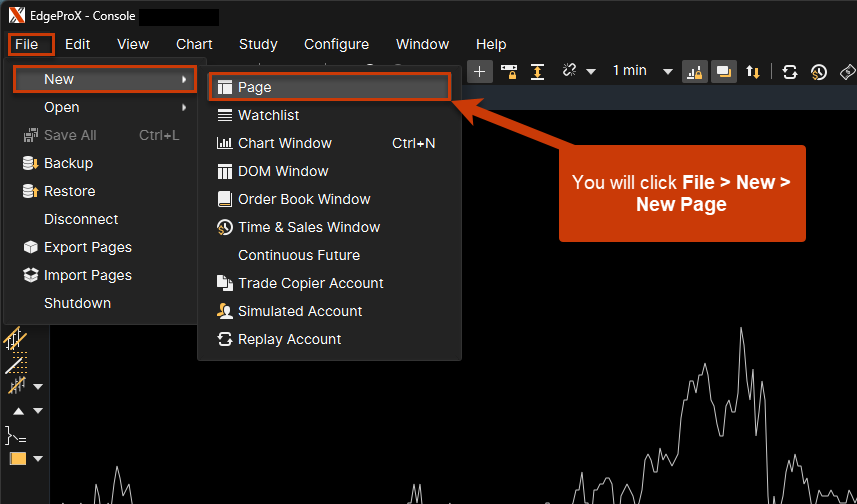
Task: Click the plus add button in toolbar
Action: coord(480,71)
